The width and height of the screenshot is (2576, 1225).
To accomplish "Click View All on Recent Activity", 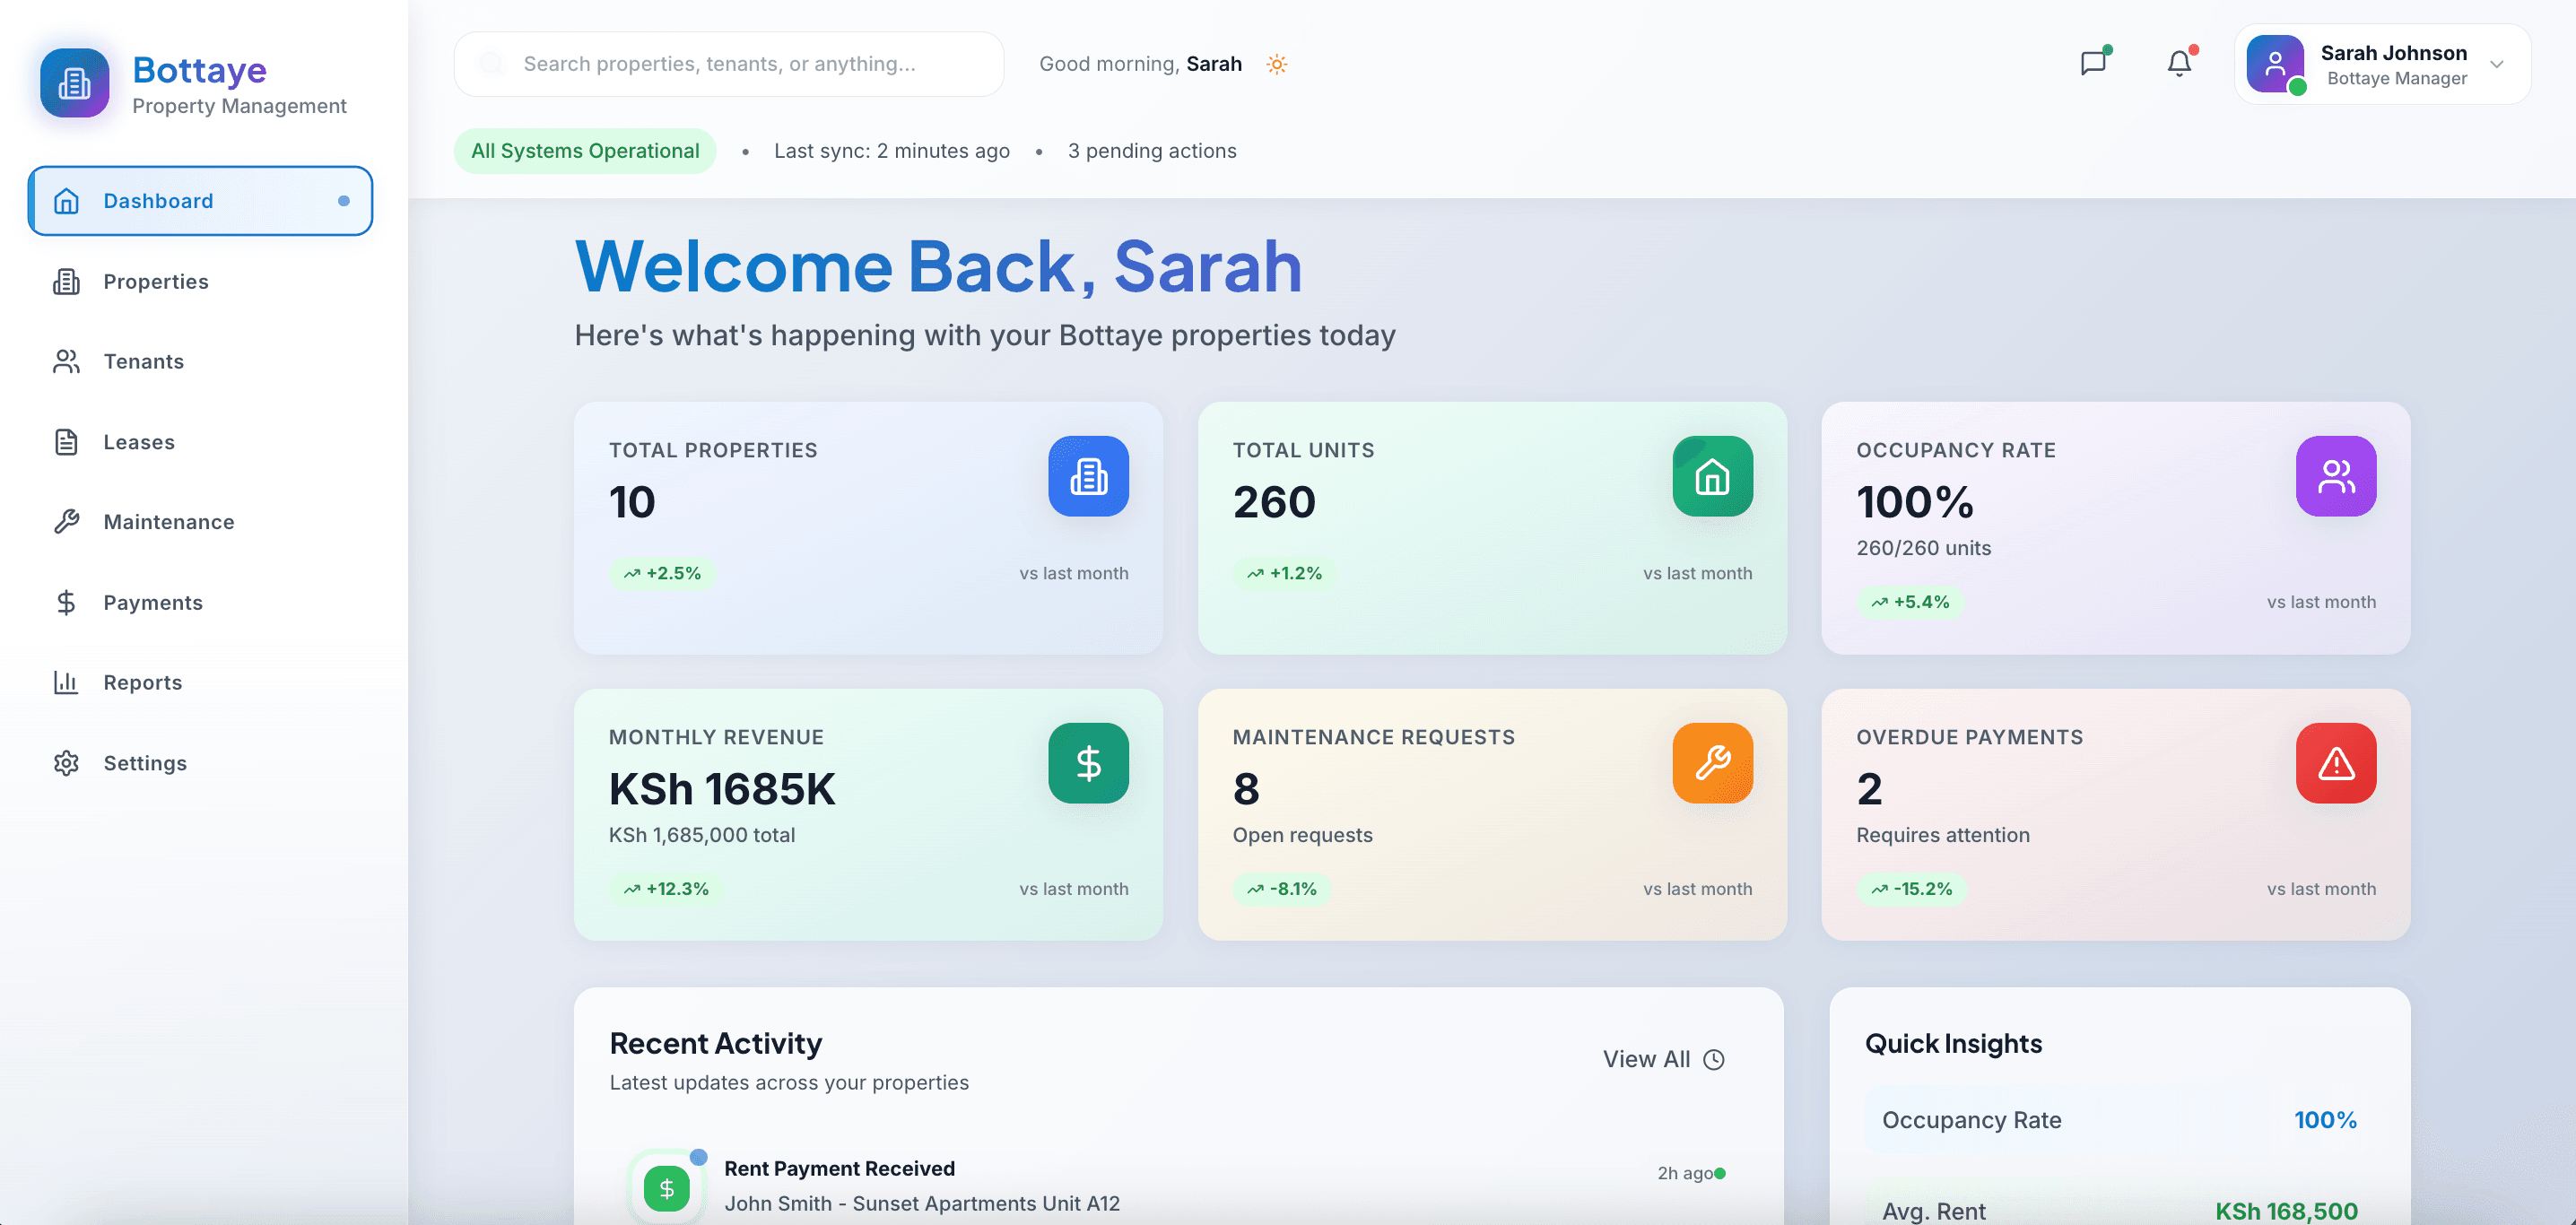I will (x=1646, y=1058).
